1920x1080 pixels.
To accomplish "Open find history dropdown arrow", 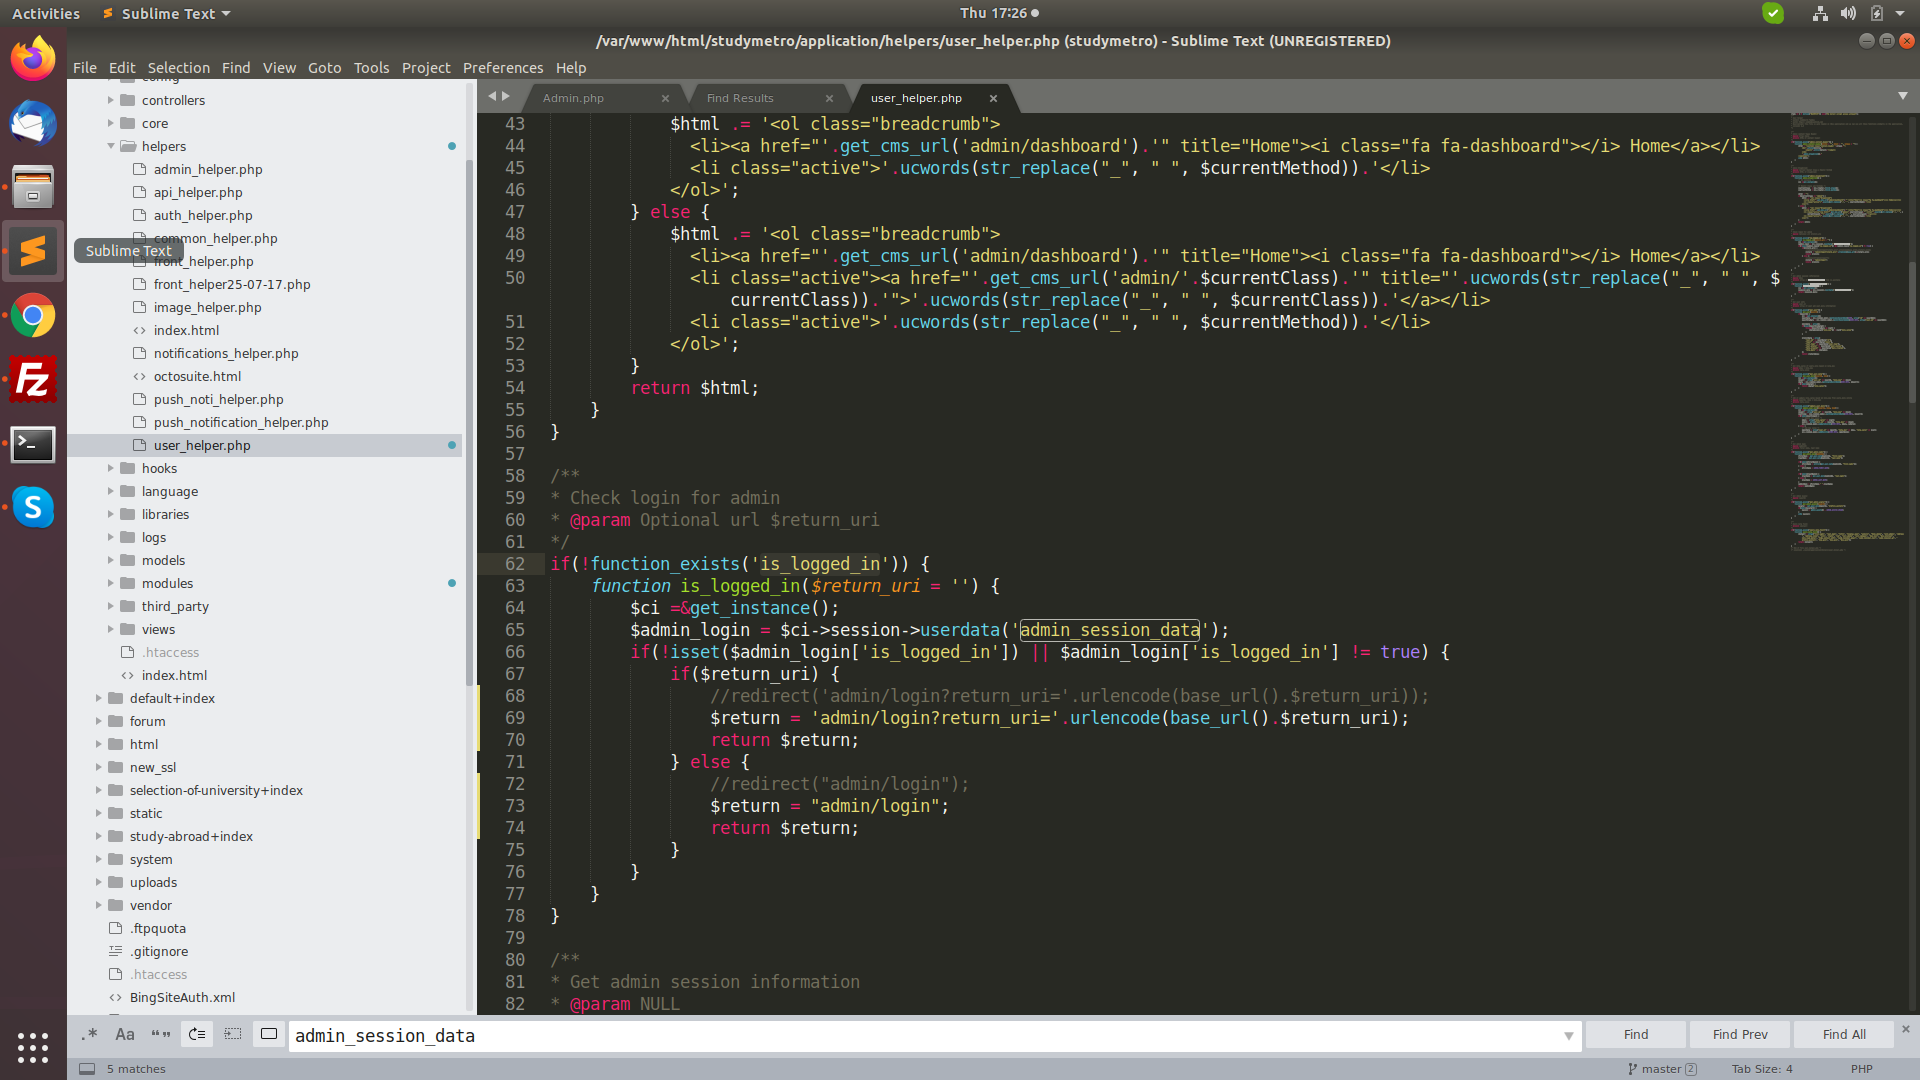I will (x=1568, y=1036).
